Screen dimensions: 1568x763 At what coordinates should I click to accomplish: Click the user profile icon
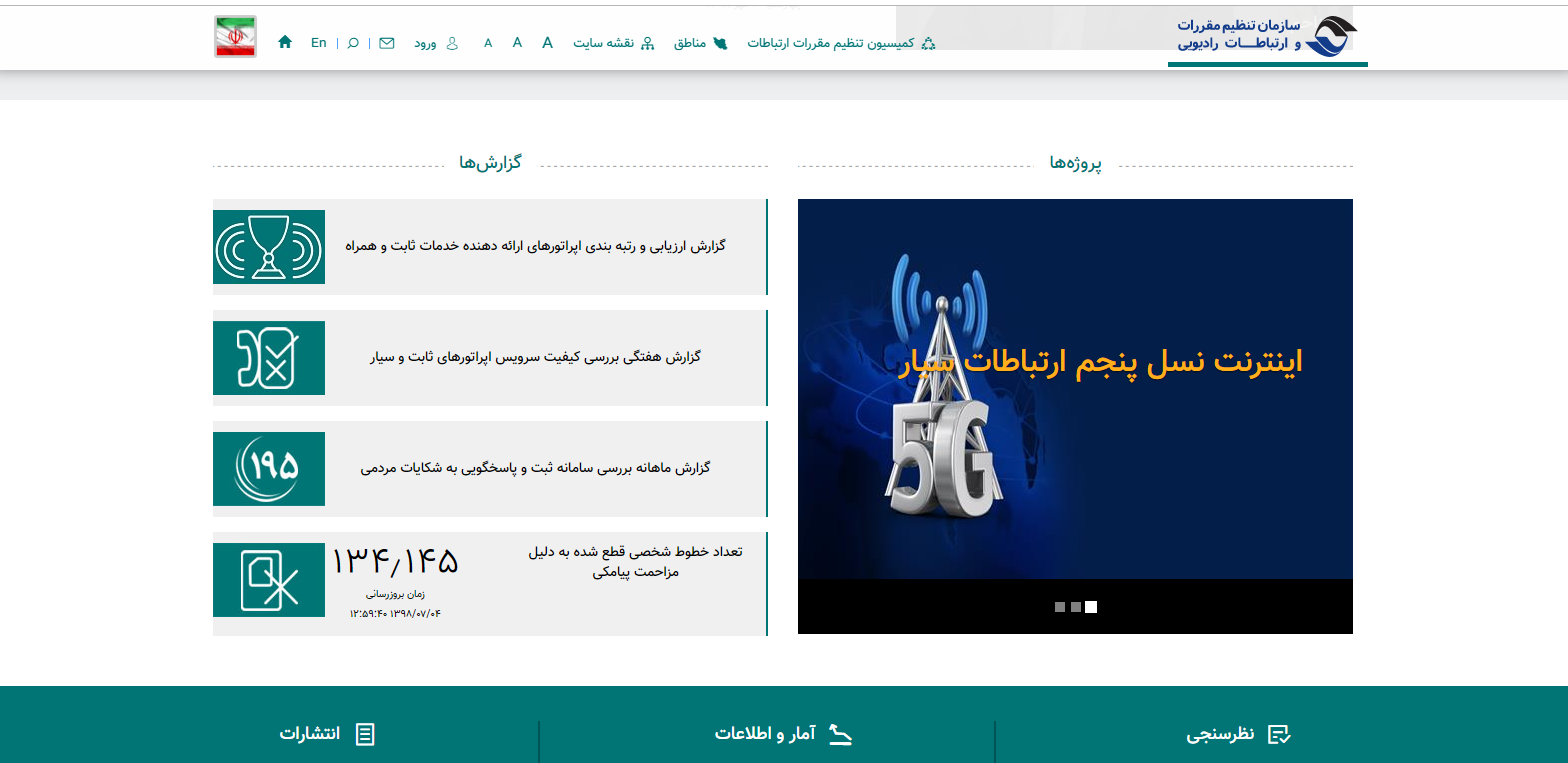[452, 43]
